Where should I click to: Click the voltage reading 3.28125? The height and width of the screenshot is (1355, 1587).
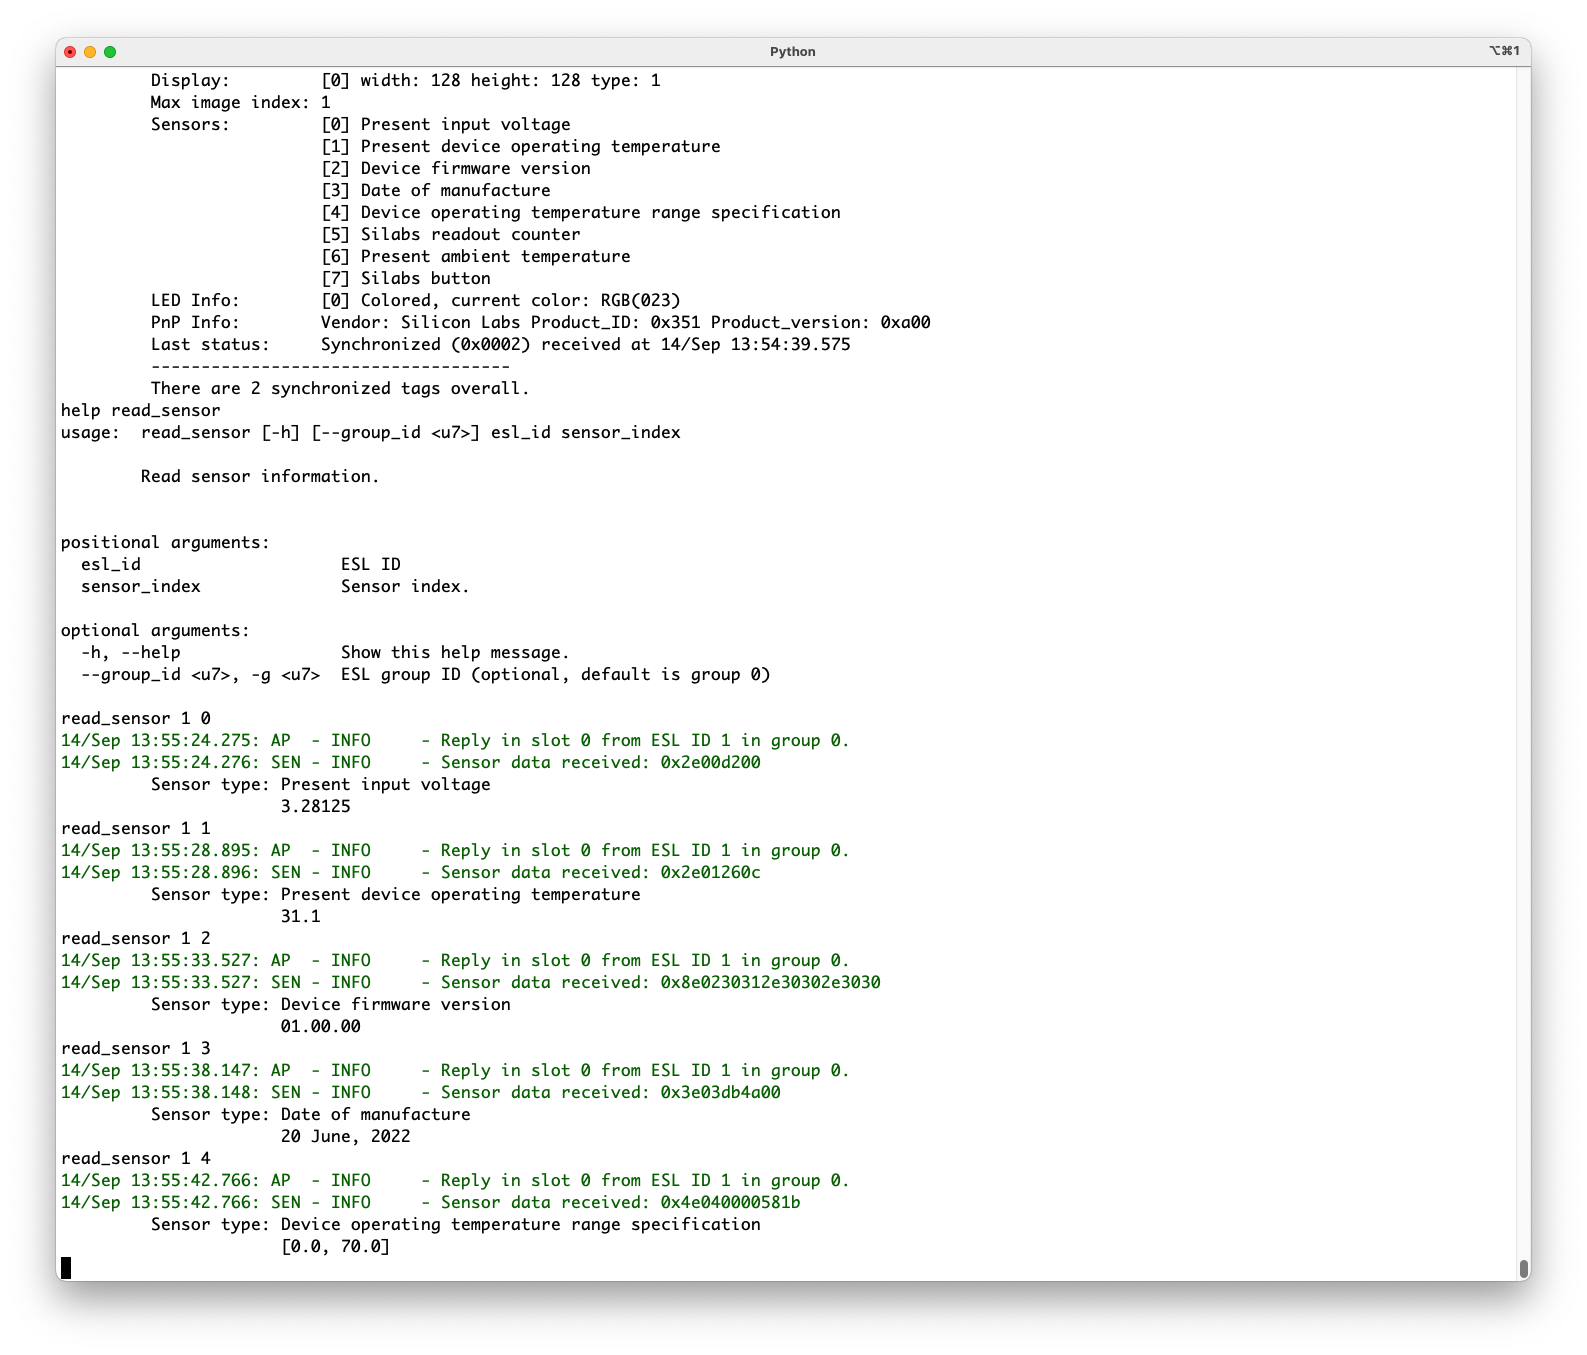click(x=315, y=806)
